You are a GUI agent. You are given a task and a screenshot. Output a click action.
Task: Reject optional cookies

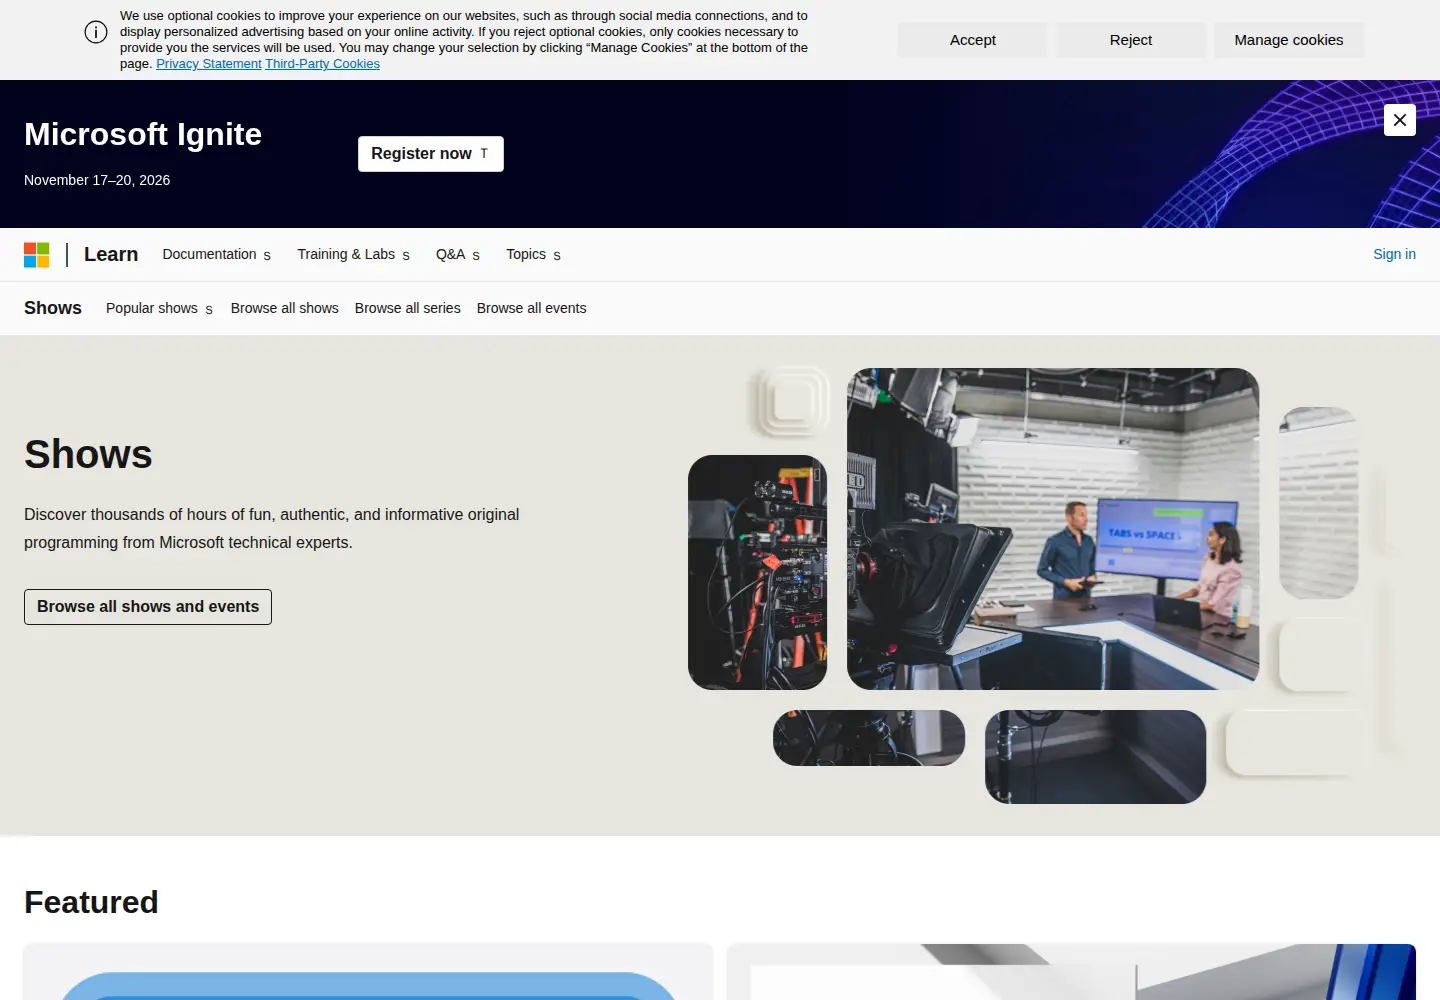point(1131,40)
